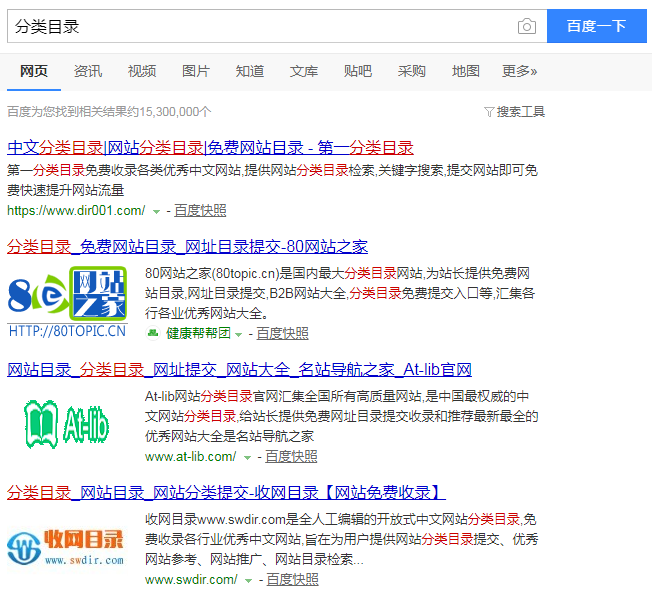Open 百度快照 for the swdir.com result
652x591 pixels.
point(292,579)
